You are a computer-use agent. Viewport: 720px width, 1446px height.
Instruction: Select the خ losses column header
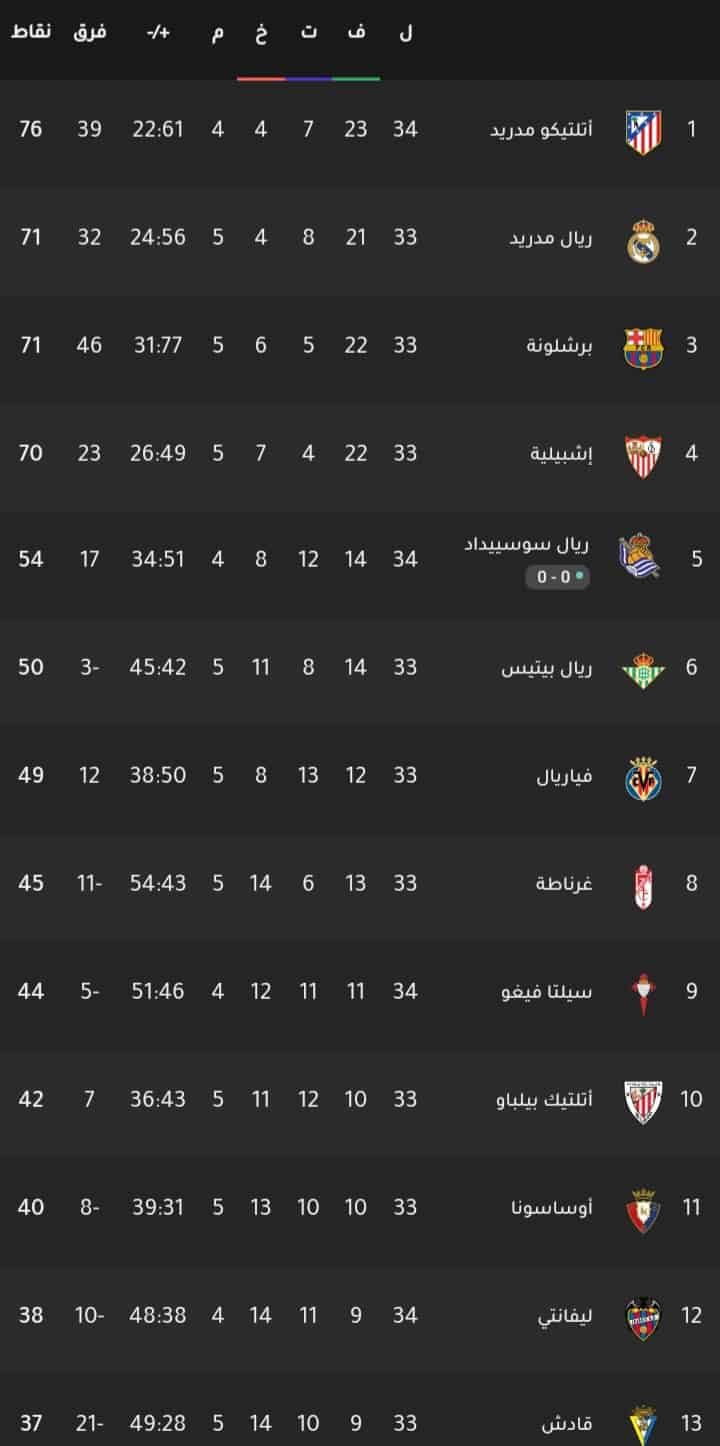[260, 33]
